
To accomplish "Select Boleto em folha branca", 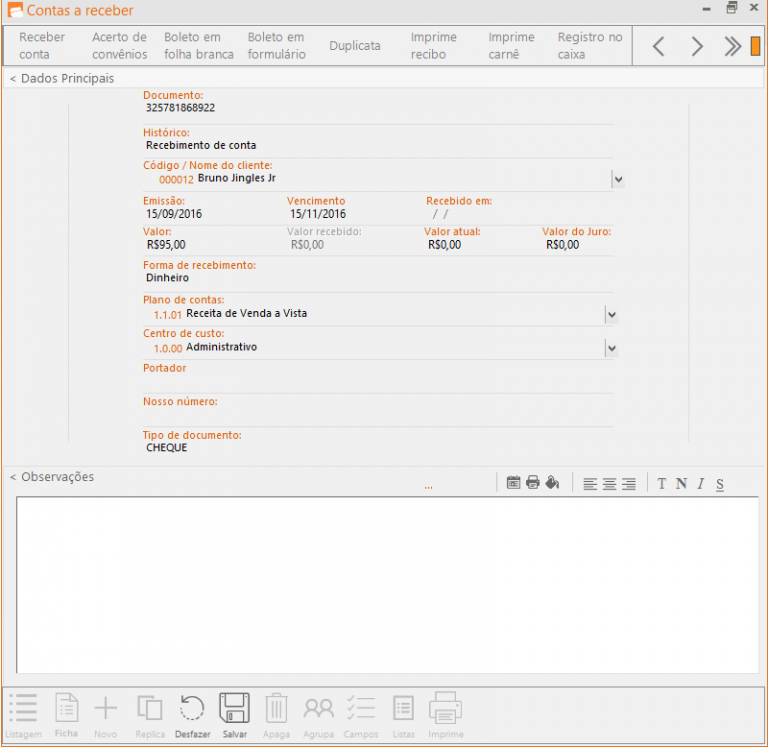I will (x=198, y=46).
